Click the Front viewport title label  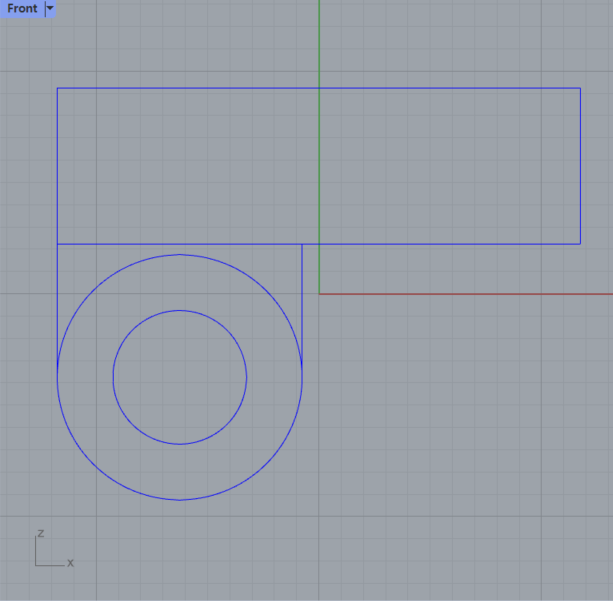pyautogui.click(x=22, y=8)
